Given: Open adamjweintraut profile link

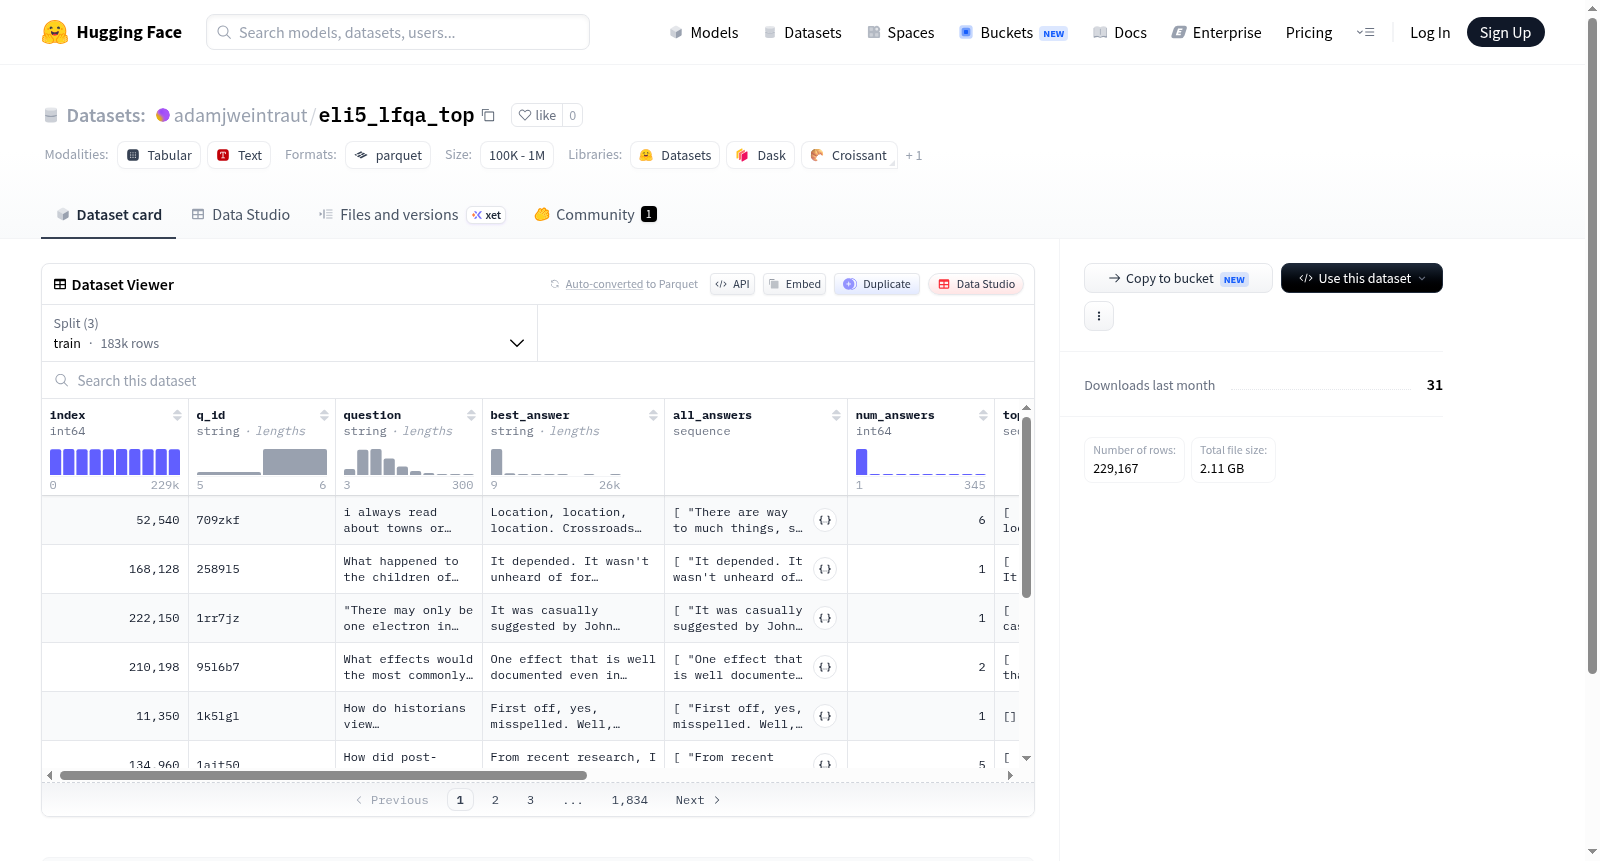Looking at the screenshot, I should (240, 115).
